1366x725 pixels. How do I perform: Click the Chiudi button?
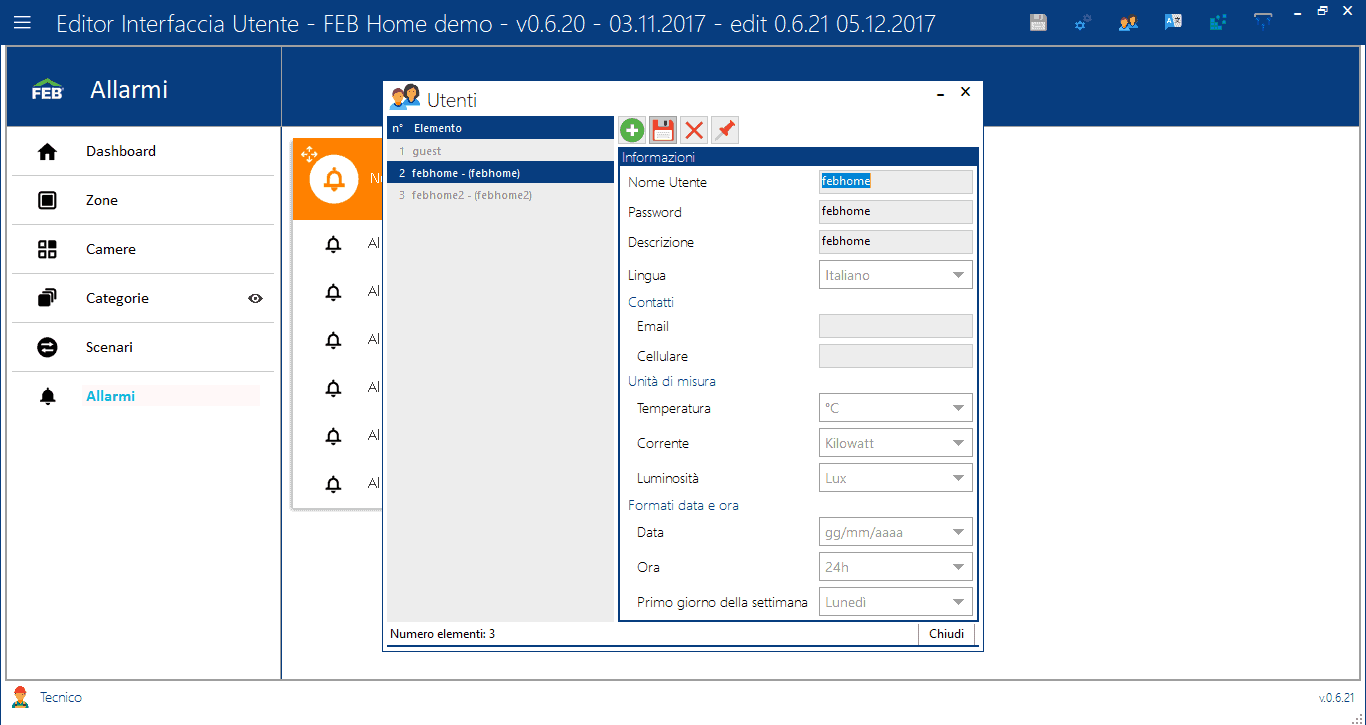coord(946,634)
